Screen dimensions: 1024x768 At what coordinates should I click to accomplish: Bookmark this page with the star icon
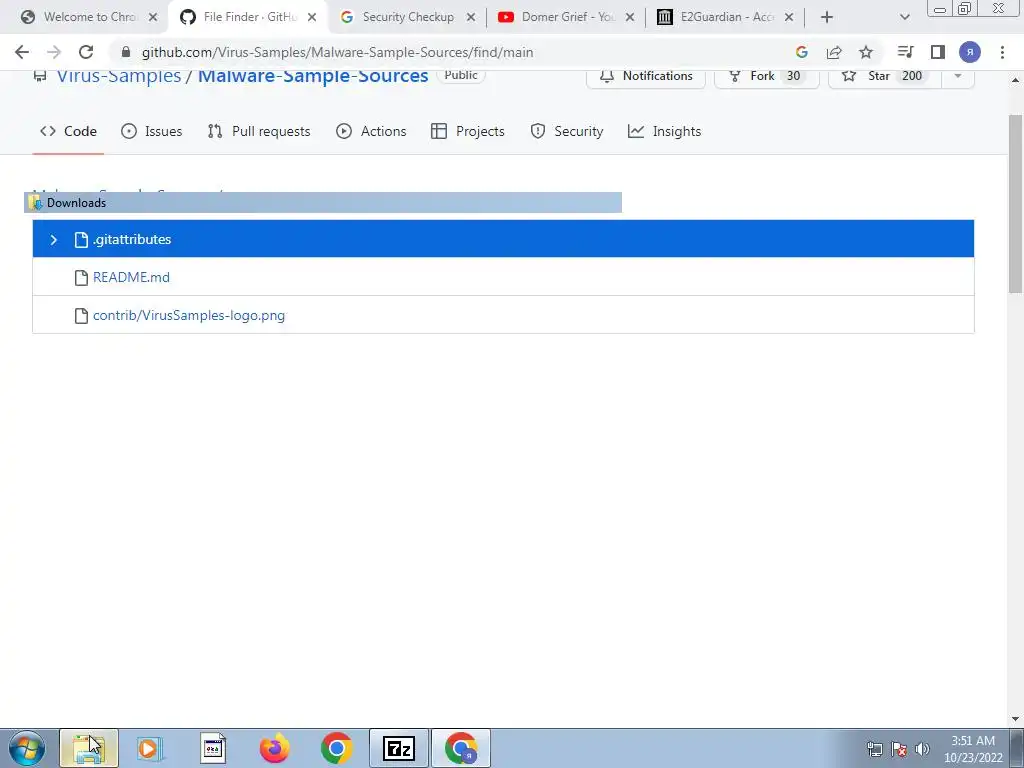point(866,52)
